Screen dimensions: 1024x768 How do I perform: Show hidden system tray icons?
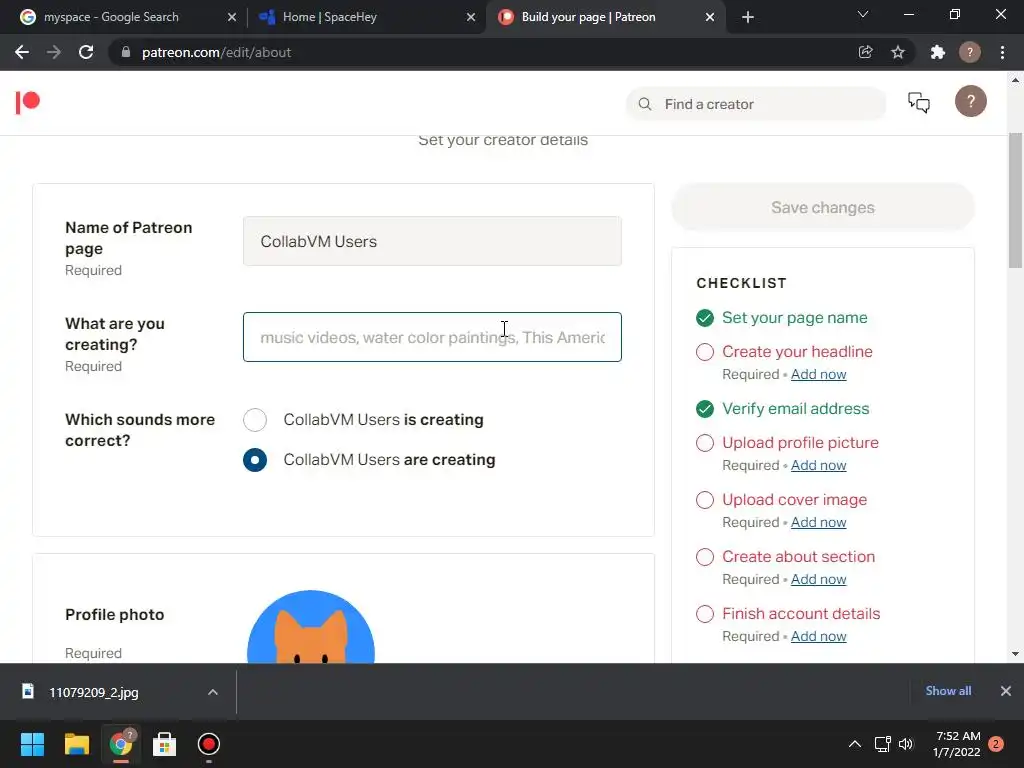[x=854, y=744]
